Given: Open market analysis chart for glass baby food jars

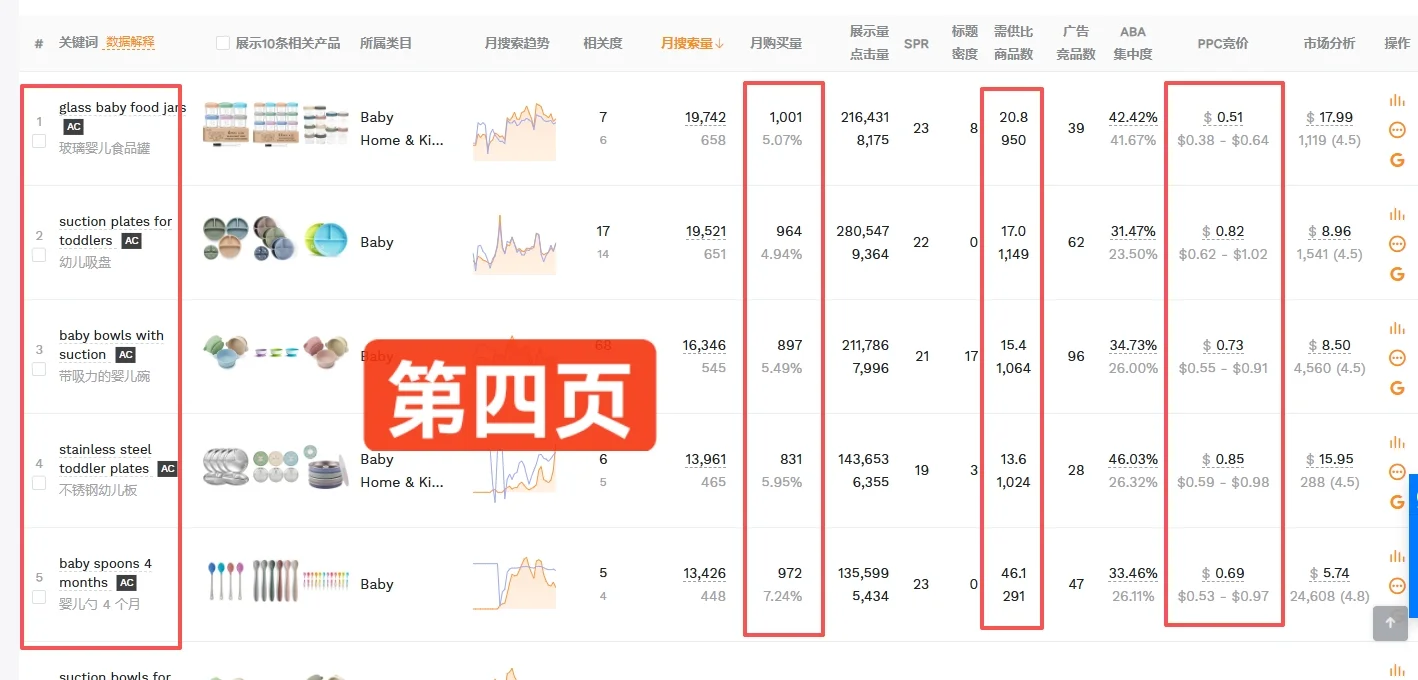Looking at the screenshot, I should (x=1396, y=99).
